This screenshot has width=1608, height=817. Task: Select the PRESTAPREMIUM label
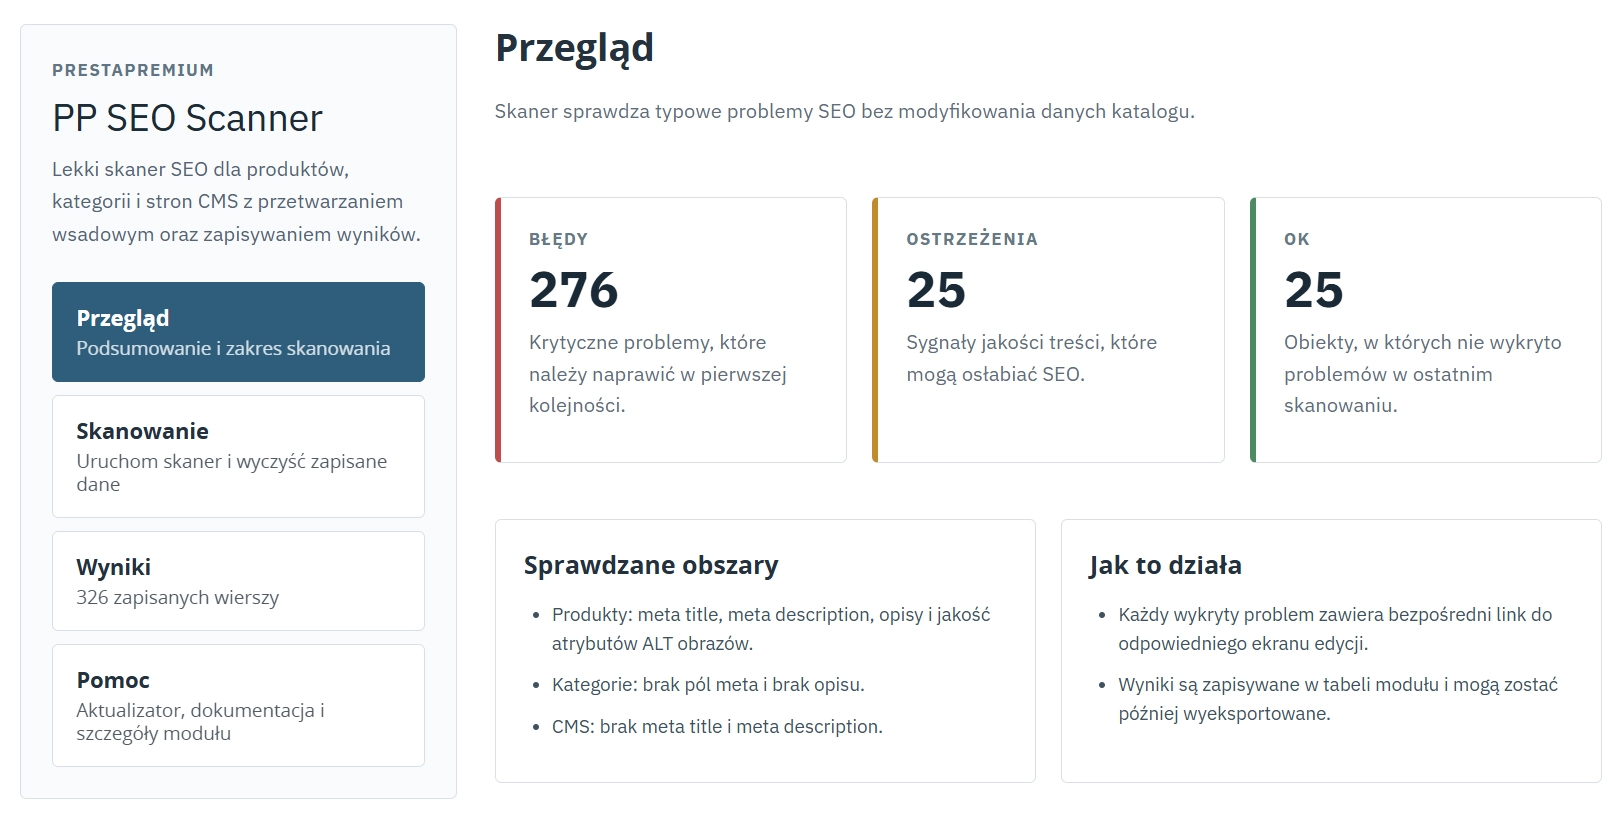click(x=133, y=70)
